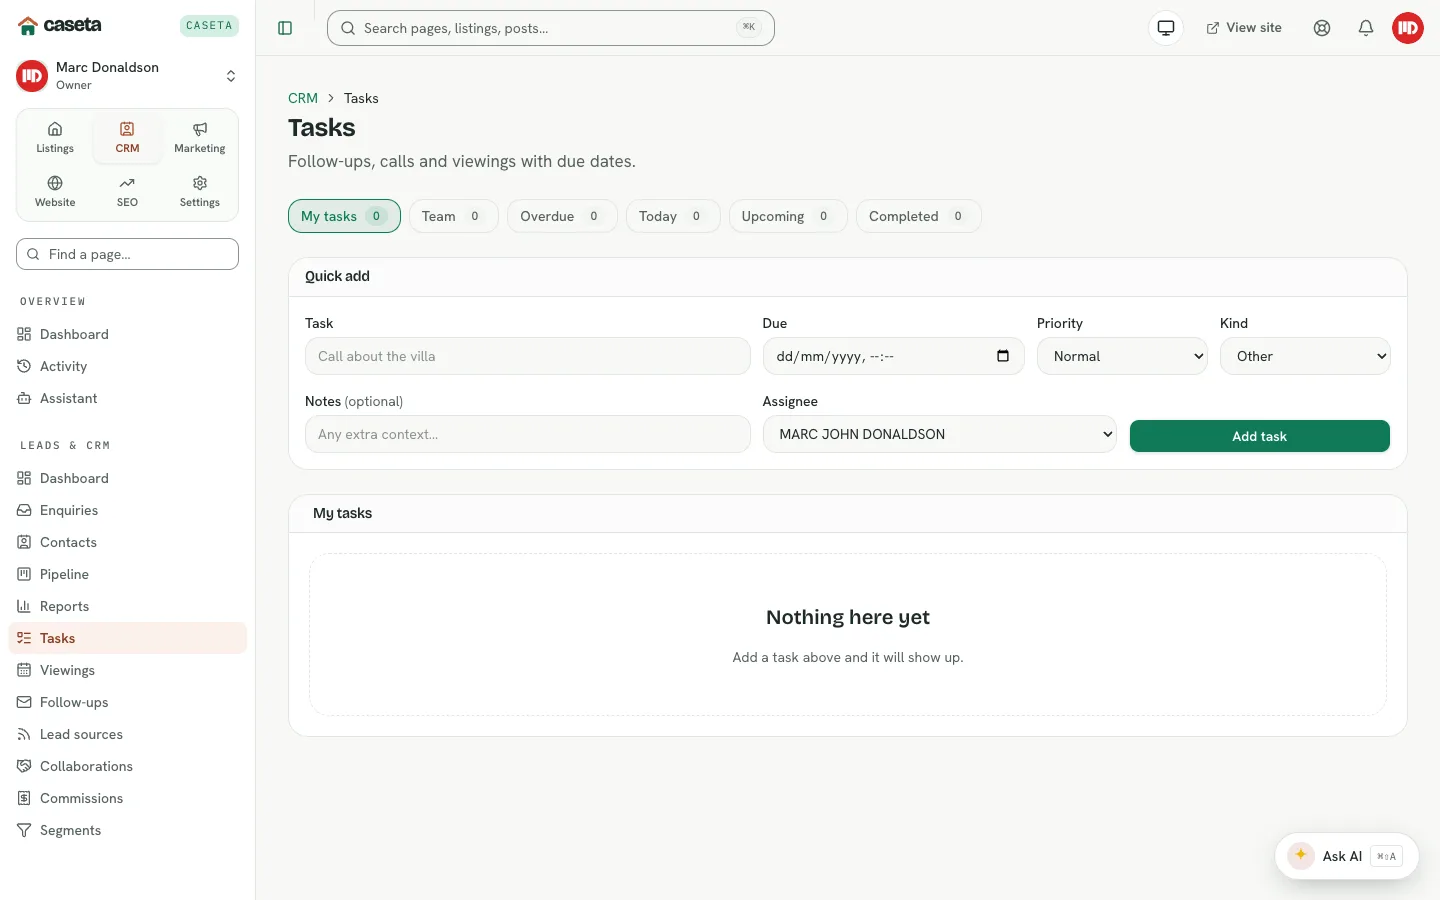The height and width of the screenshot is (900, 1440).
Task: Open Enquiries in the sidebar
Action: coord(127,510)
